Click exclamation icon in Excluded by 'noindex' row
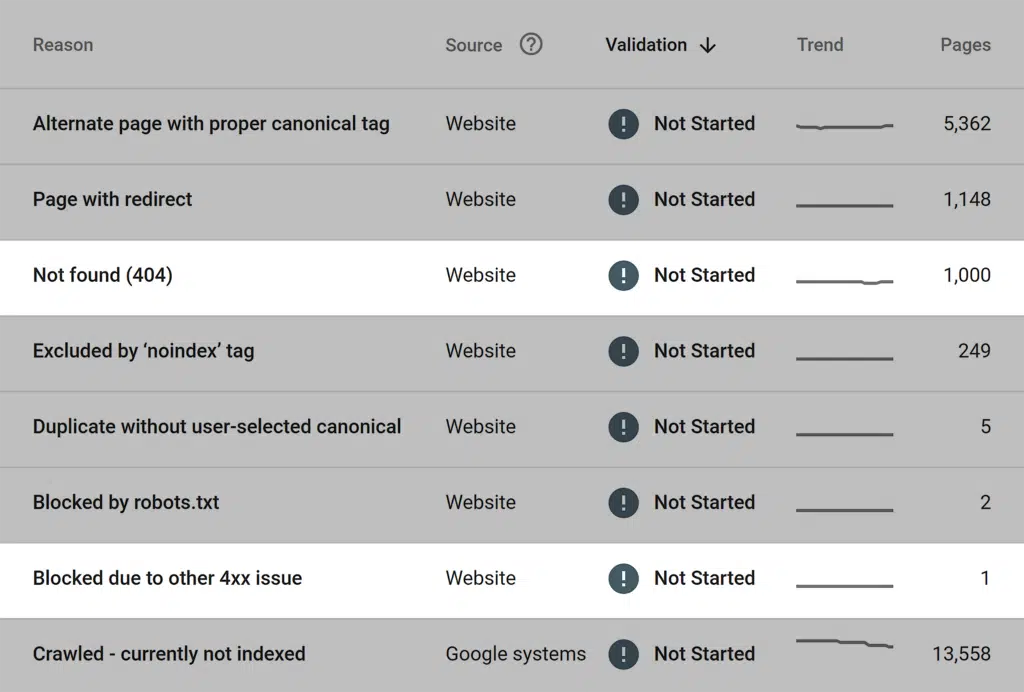 coord(623,351)
